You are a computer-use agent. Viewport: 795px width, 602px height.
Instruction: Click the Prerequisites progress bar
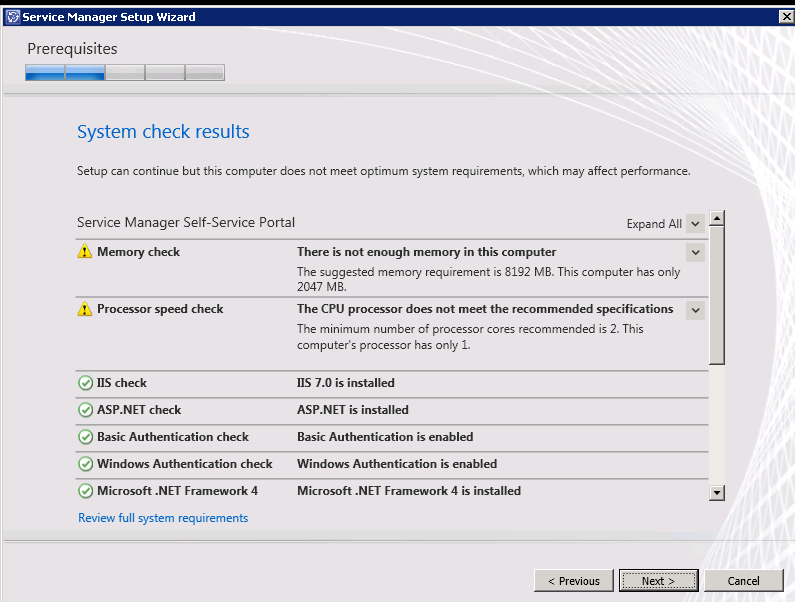click(x=125, y=73)
